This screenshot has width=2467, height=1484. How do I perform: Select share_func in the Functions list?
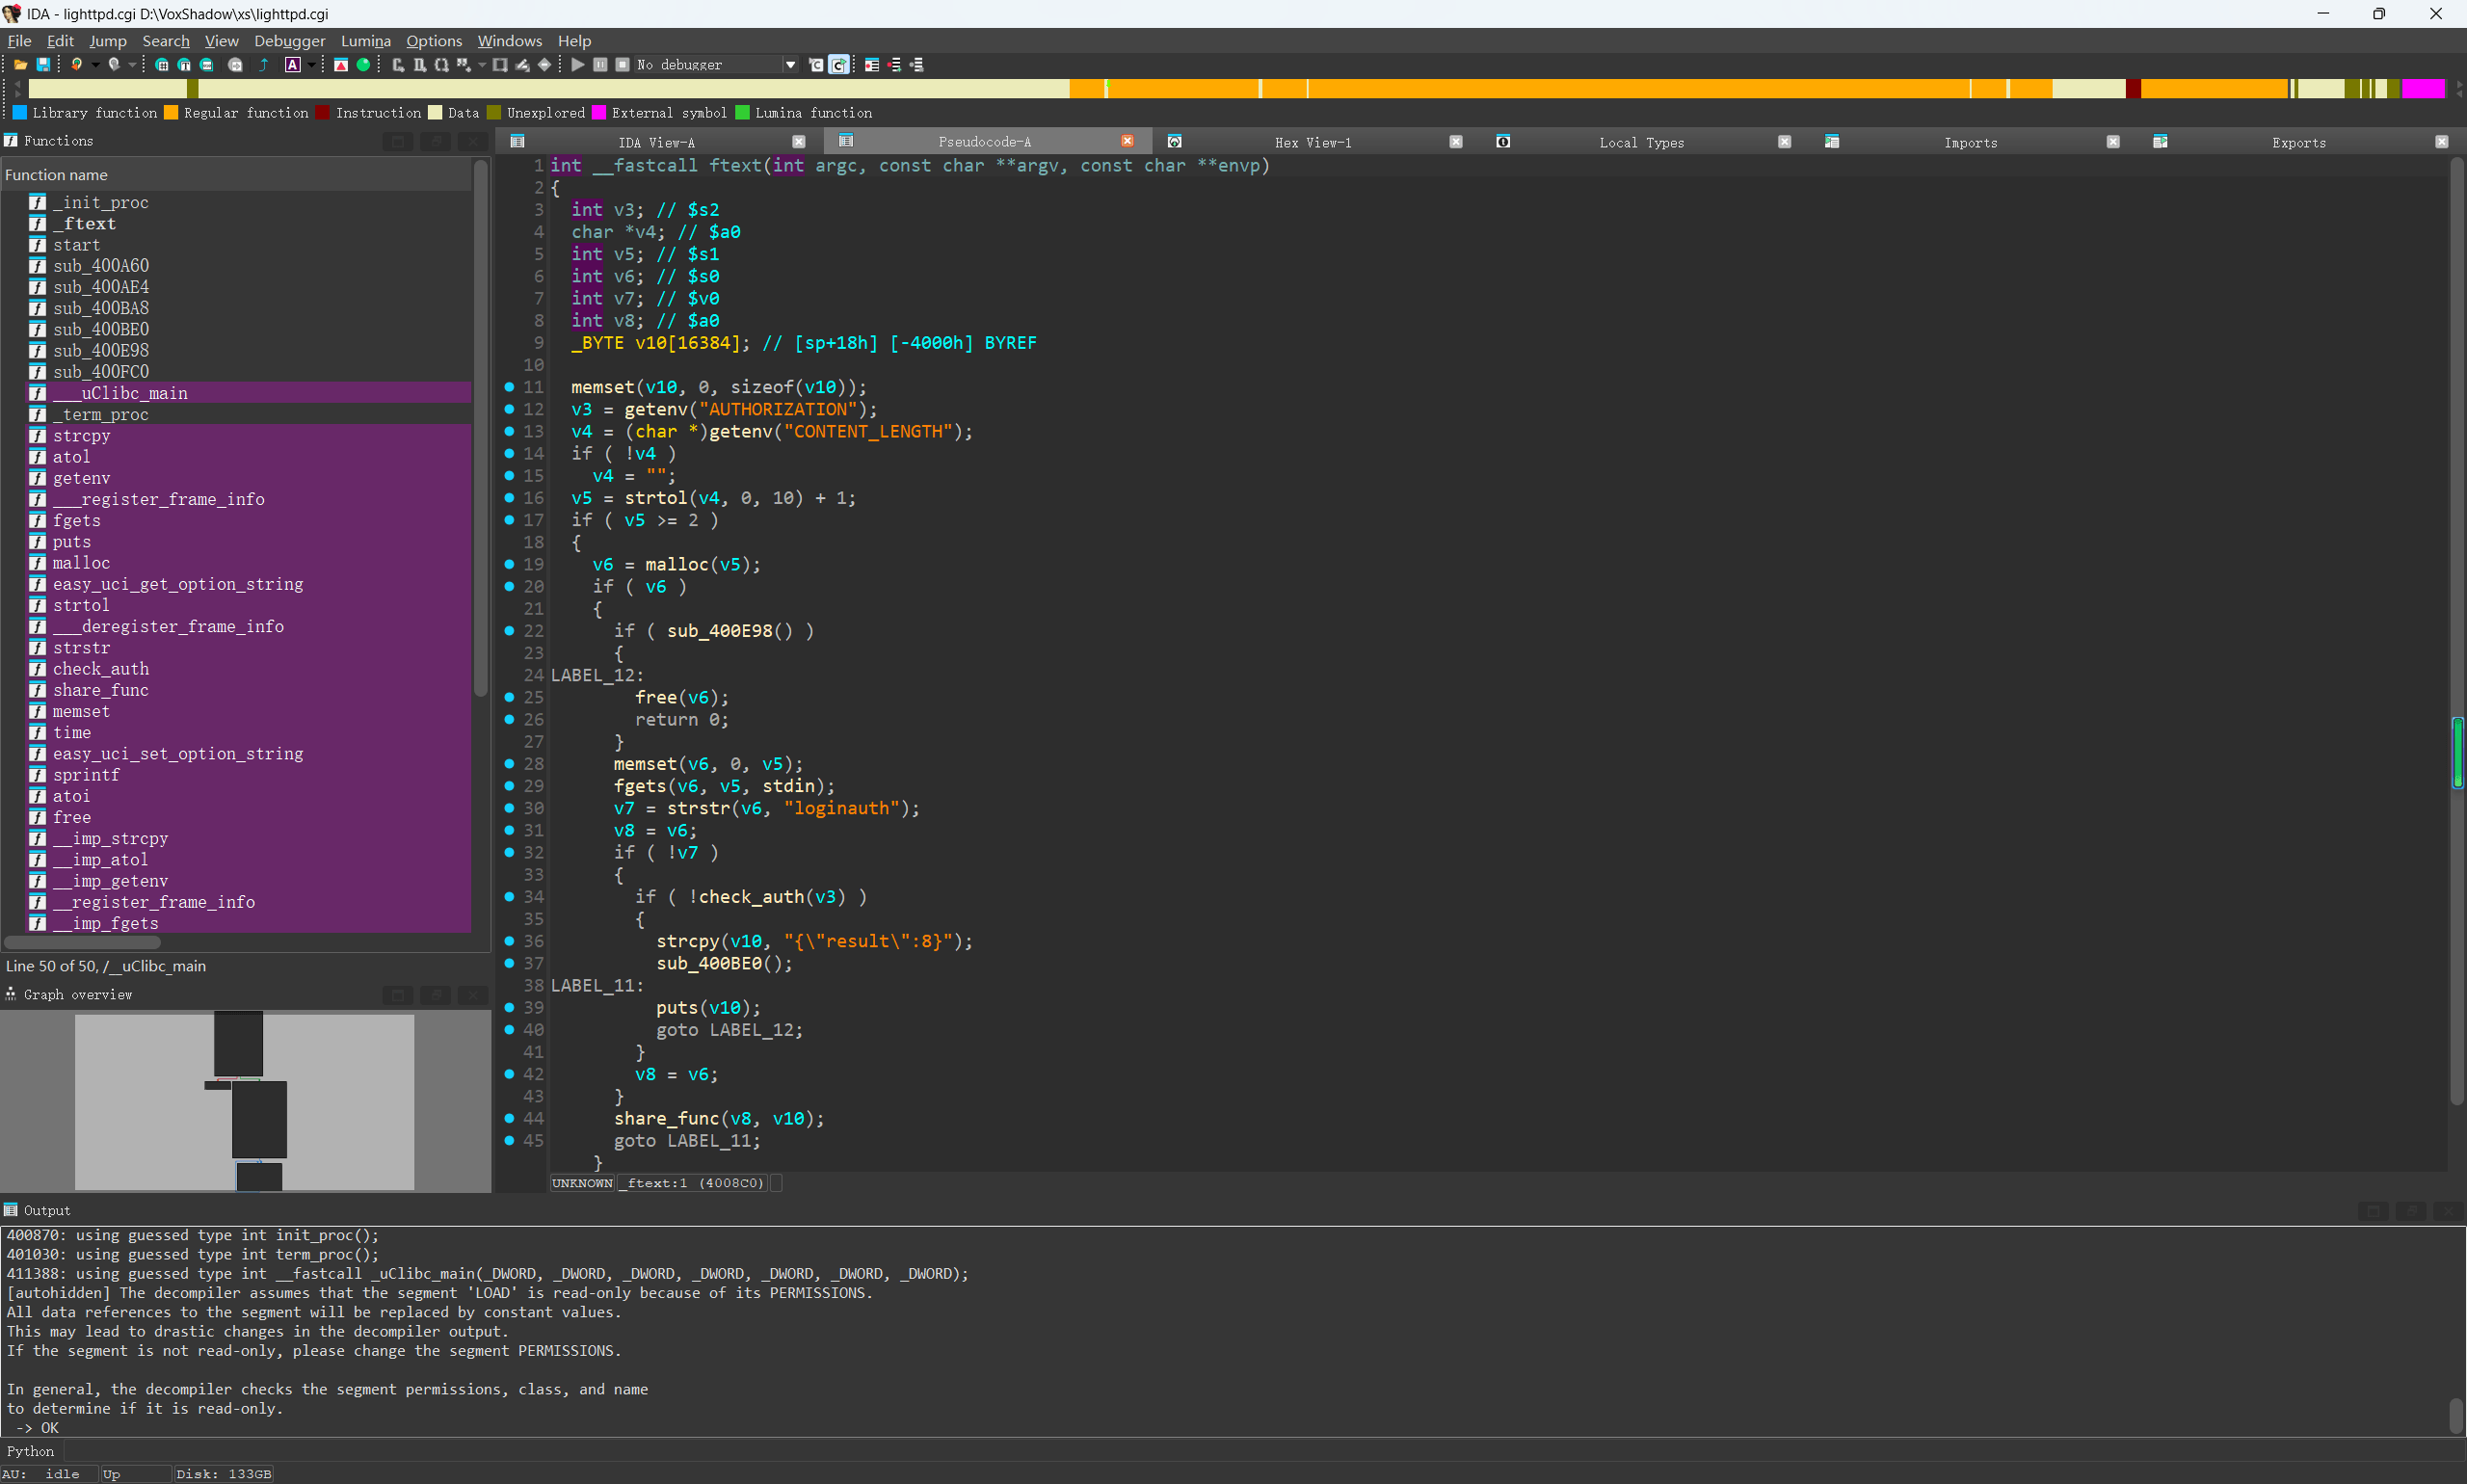[x=101, y=690]
